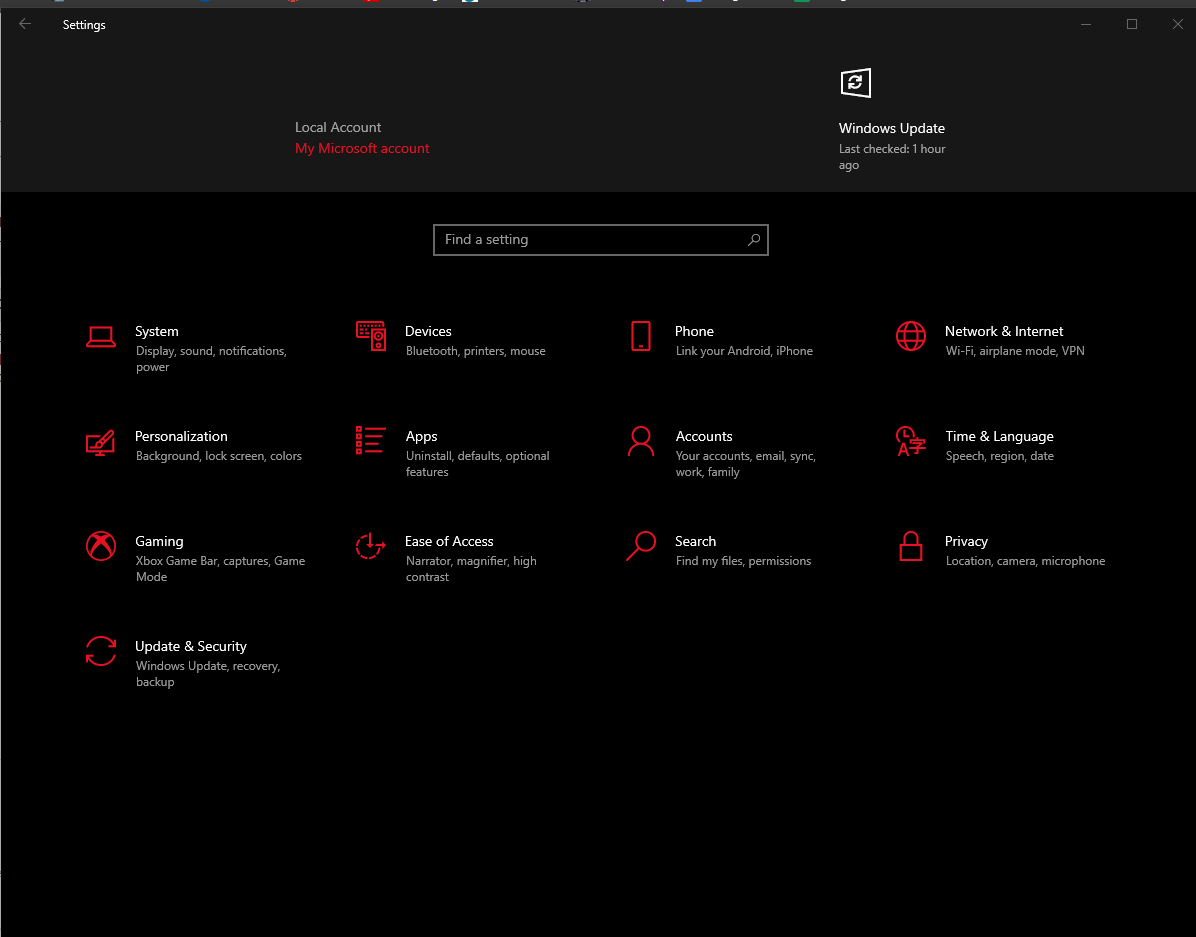Click the Personalization paintbrush icon

[x=101, y=442]
